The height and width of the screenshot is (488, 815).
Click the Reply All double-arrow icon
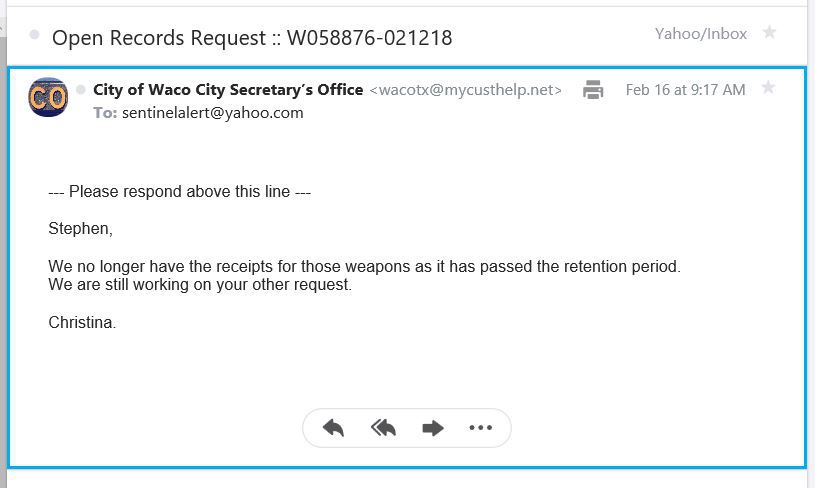tap(383, 428)
